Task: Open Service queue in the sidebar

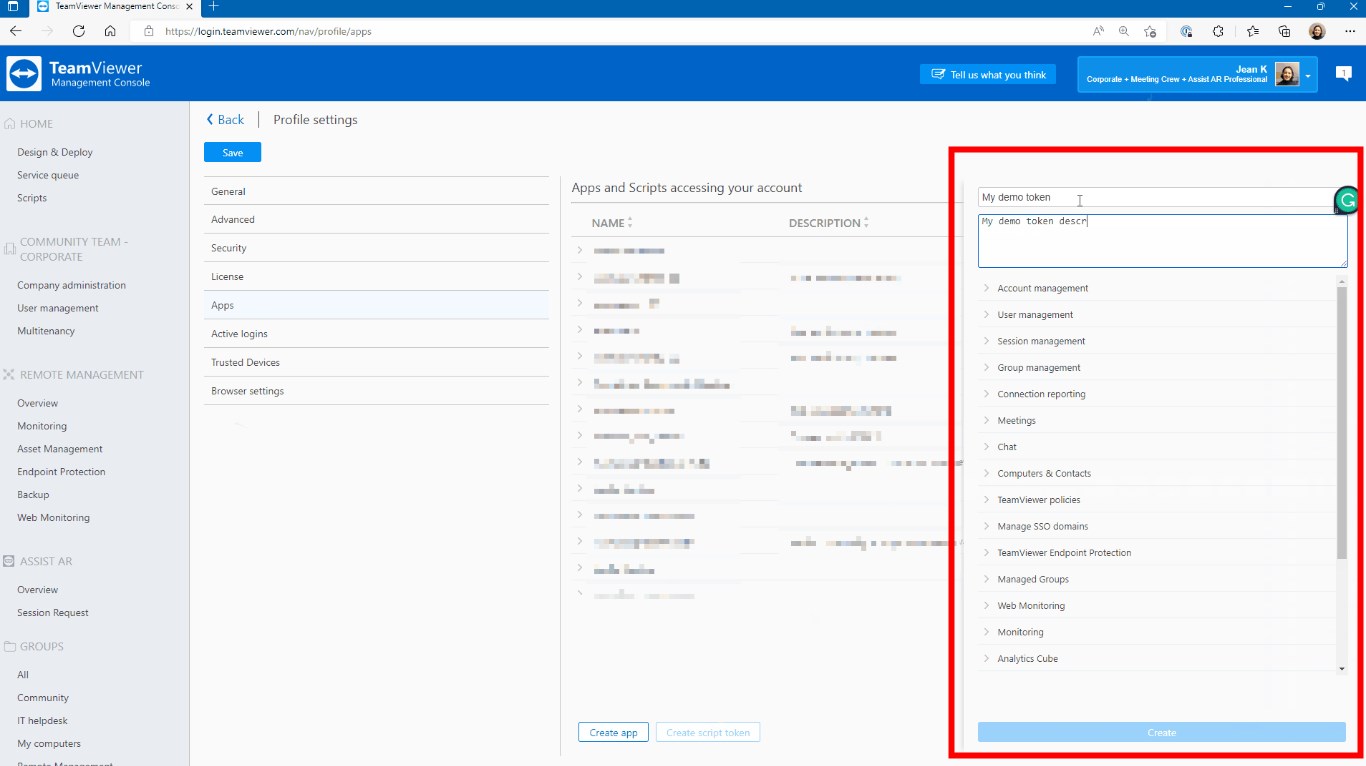Action: coord(48,175)
